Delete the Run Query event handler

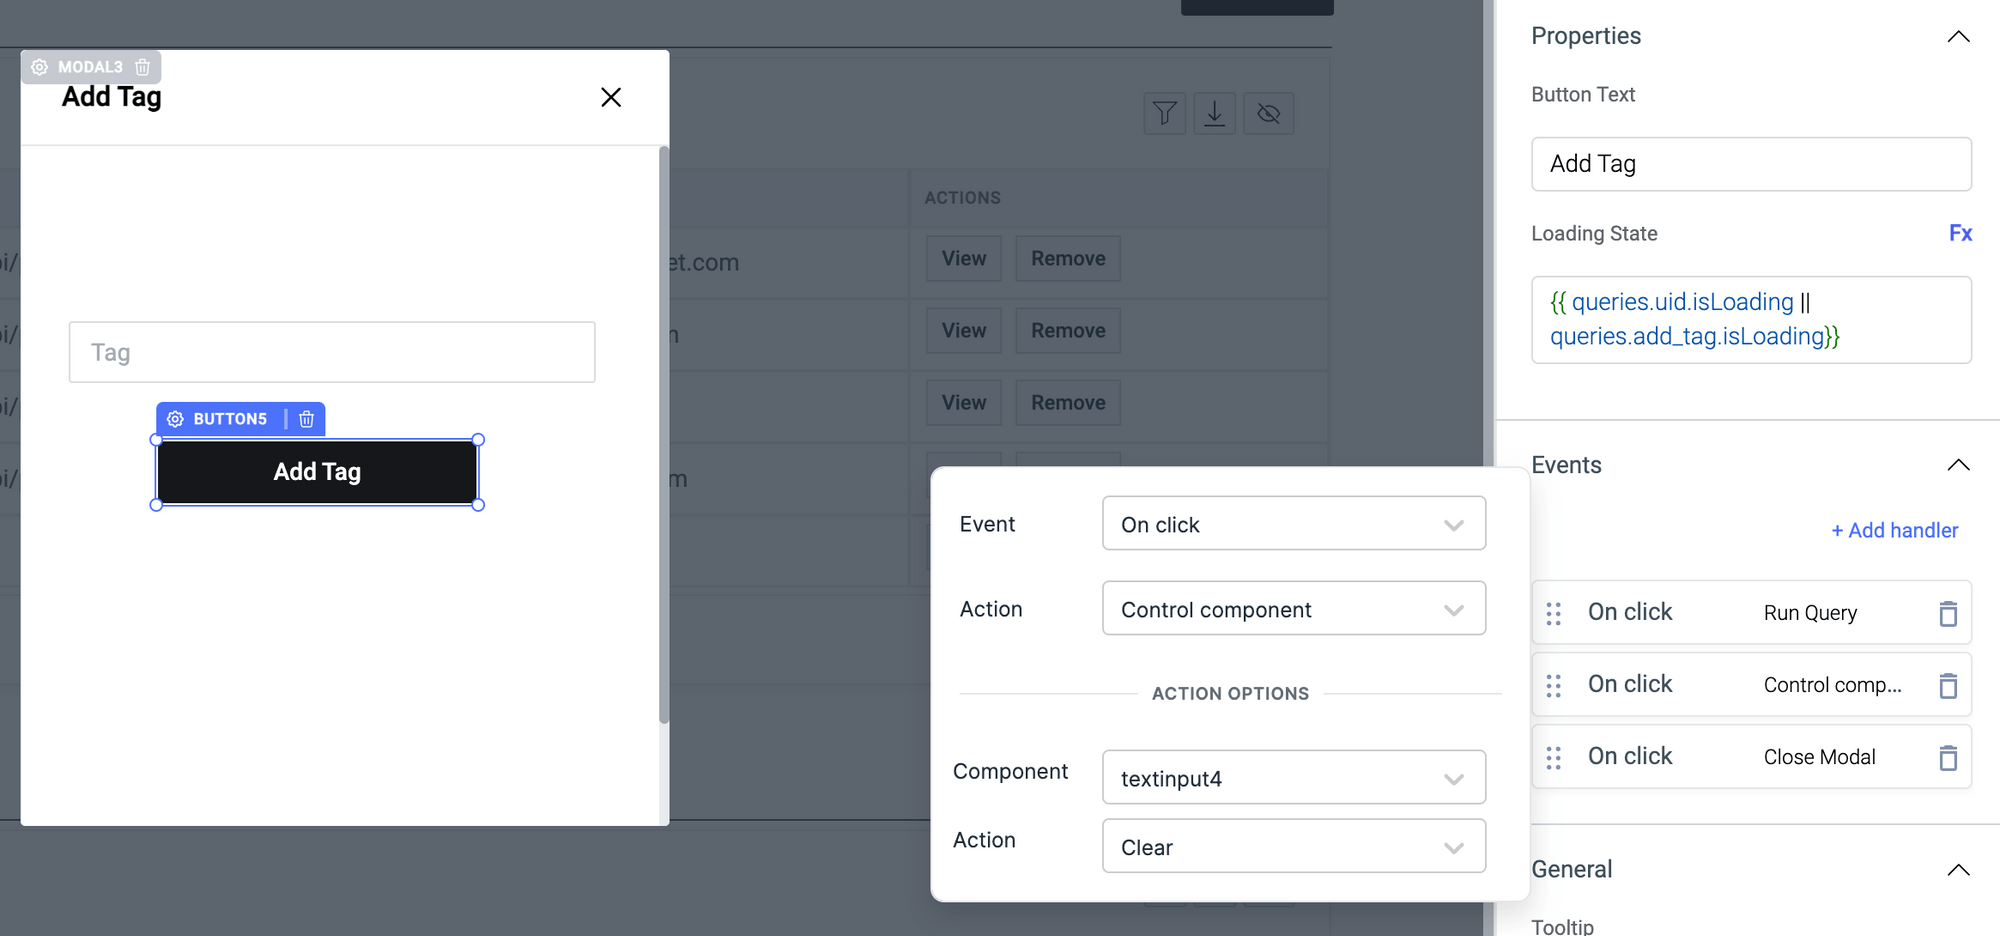tap(1947, 613)
